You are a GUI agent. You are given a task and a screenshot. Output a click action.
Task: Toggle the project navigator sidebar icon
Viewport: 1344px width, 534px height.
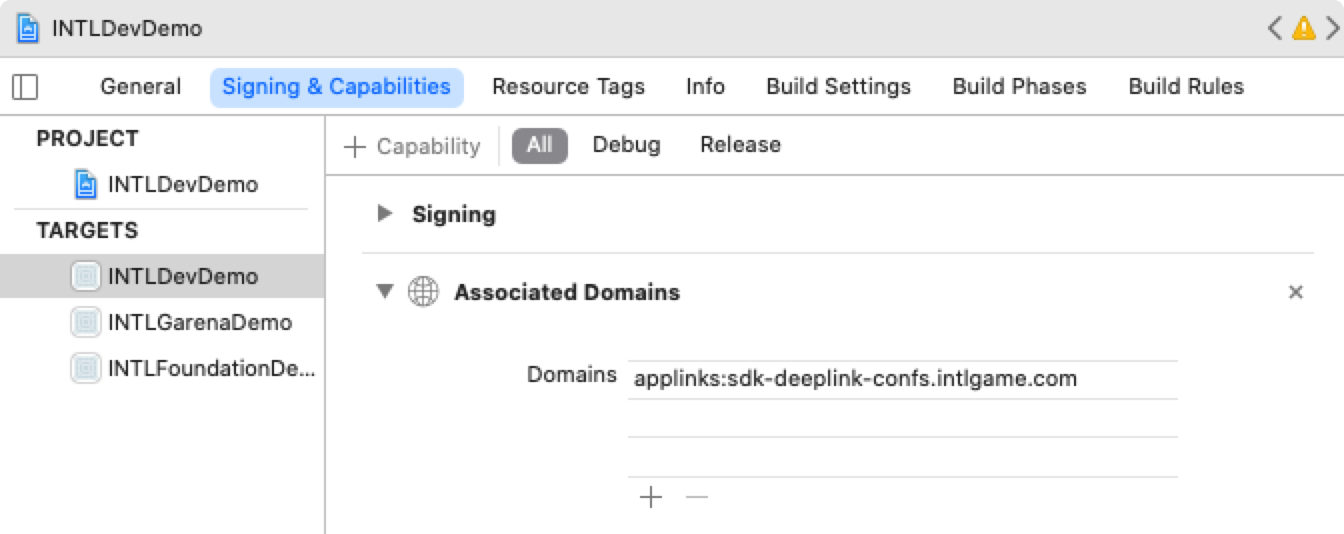(25, 87)
